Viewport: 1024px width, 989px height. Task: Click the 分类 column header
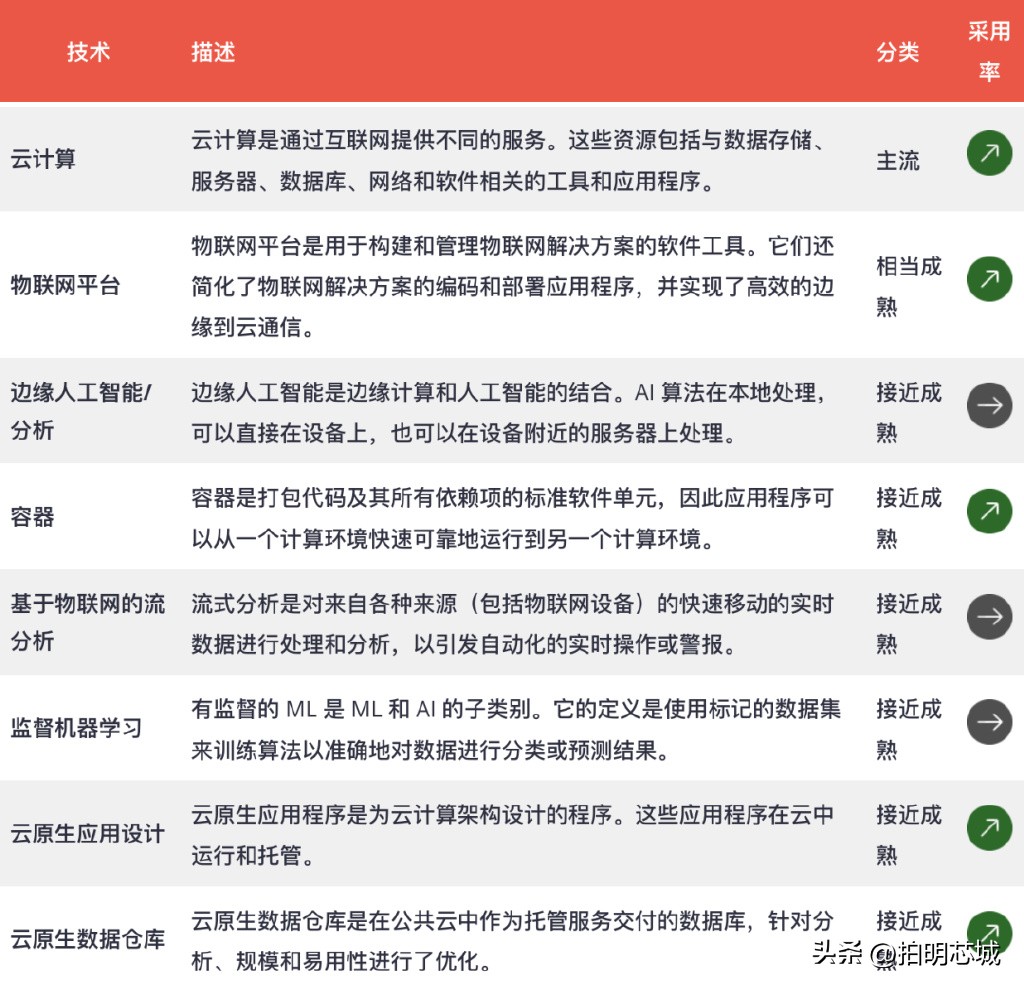(897, 52)
